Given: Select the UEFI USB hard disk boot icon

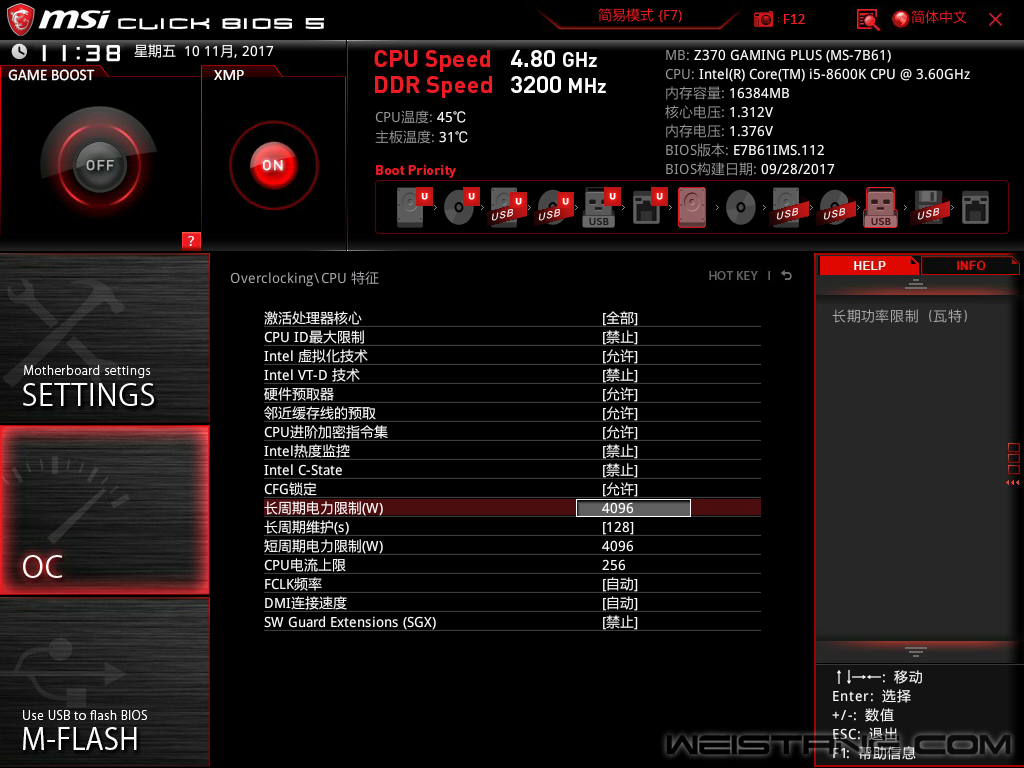Looking at the screenshot, I should (x=507, y=208).
